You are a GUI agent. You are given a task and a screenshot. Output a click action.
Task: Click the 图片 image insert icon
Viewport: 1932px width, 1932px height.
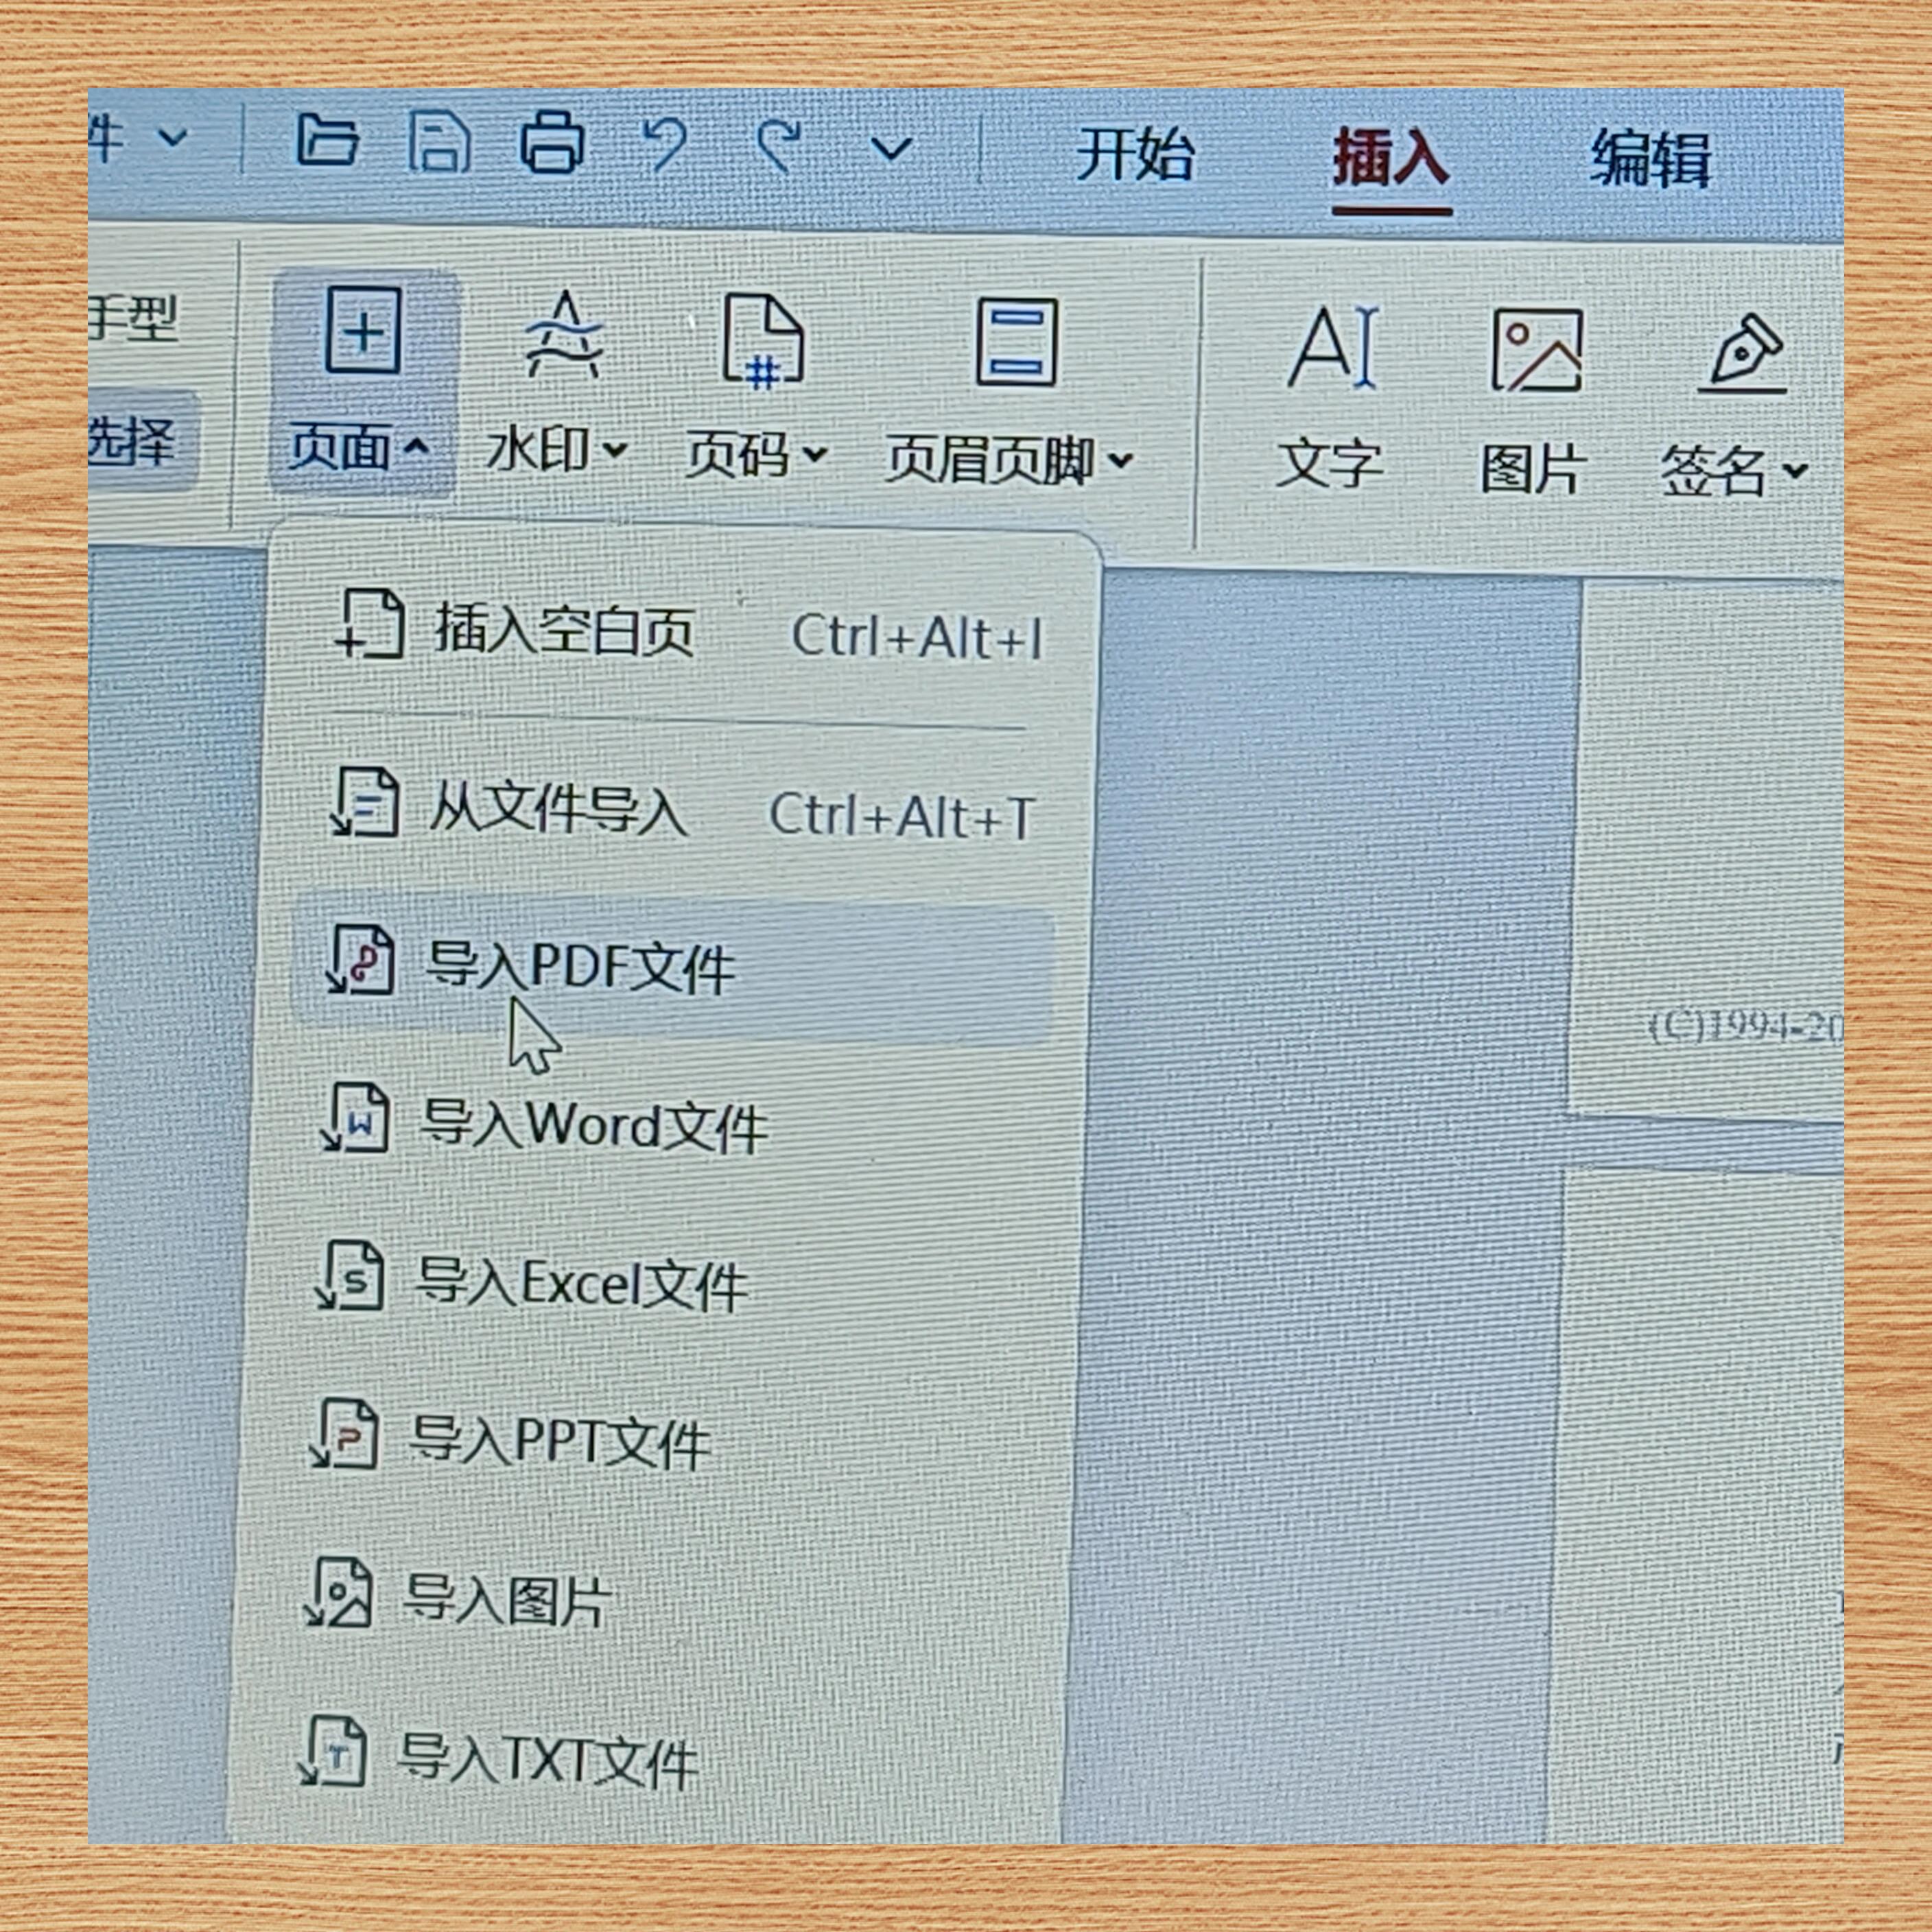(x=1536, y=351)
